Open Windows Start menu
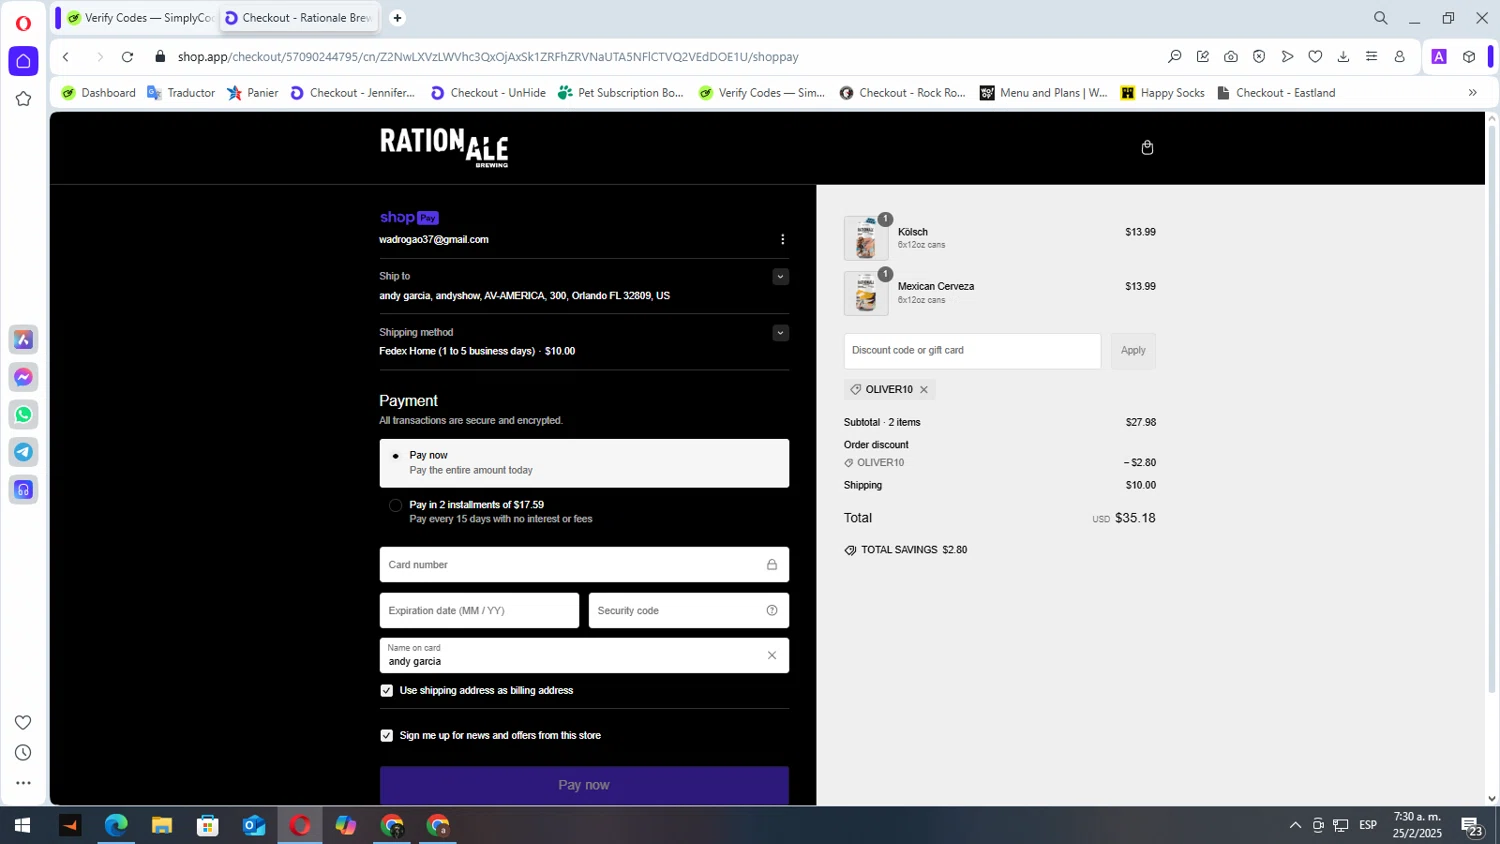Image resolution: width=1500 pixels, height=844 pixels. [x=22, y=826]
